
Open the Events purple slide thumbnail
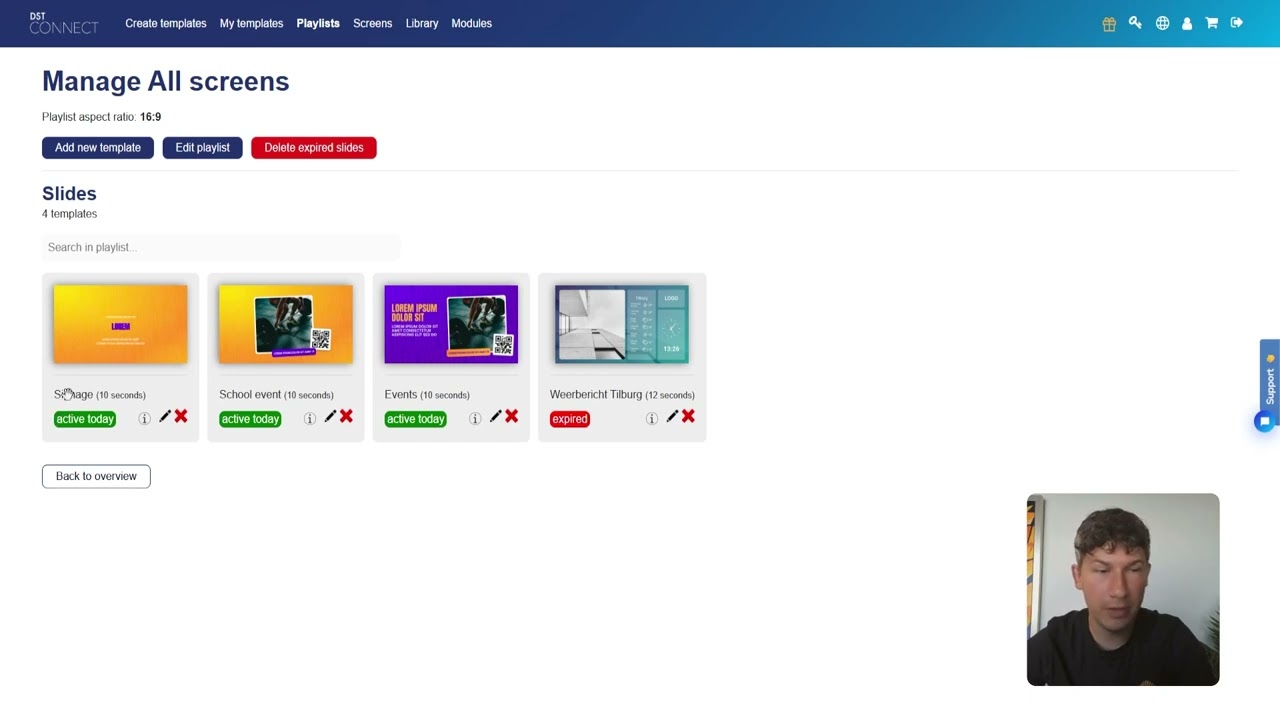click(451, 324)
